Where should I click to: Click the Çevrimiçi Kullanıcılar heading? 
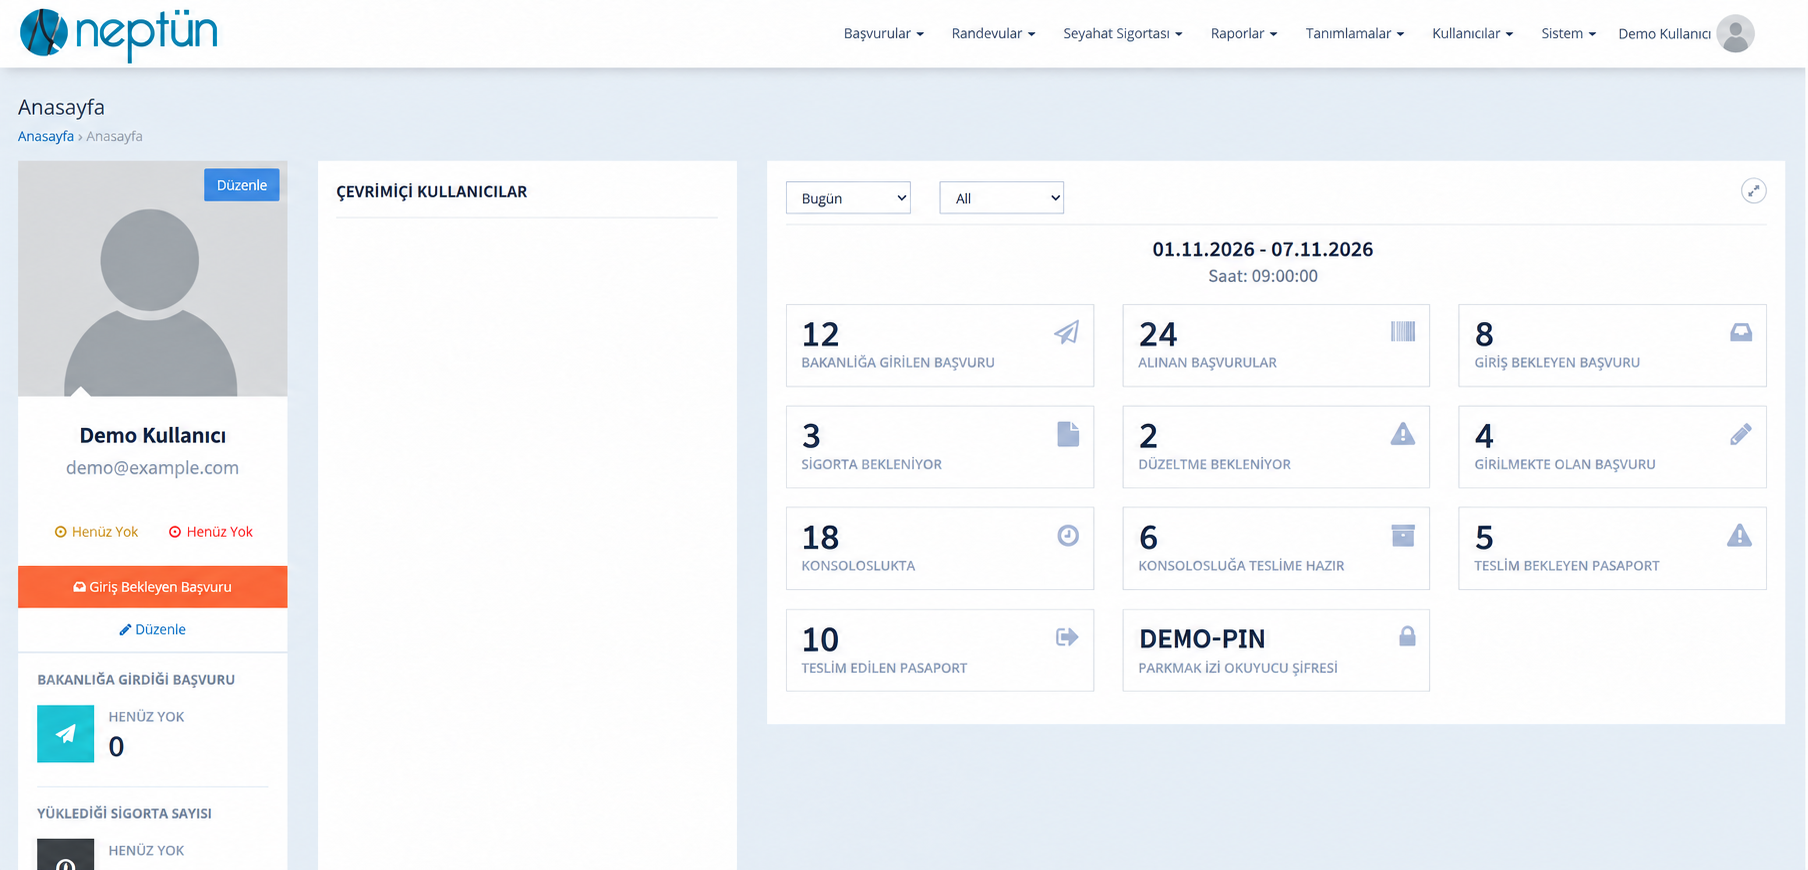431,192
